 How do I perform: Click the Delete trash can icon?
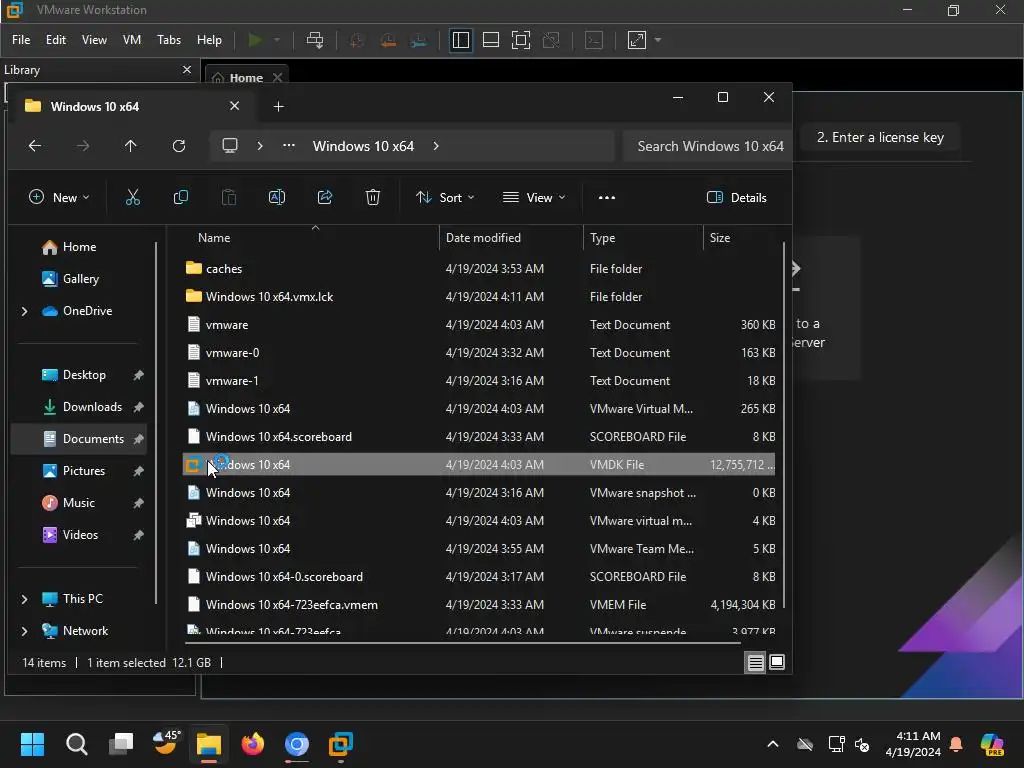click(373, 197)
